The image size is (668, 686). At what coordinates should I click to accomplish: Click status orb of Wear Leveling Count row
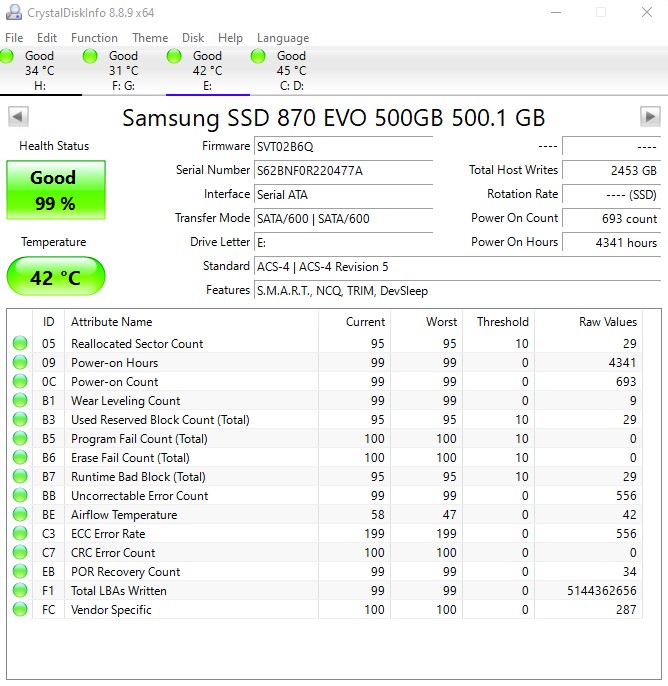tap(20, 400)
